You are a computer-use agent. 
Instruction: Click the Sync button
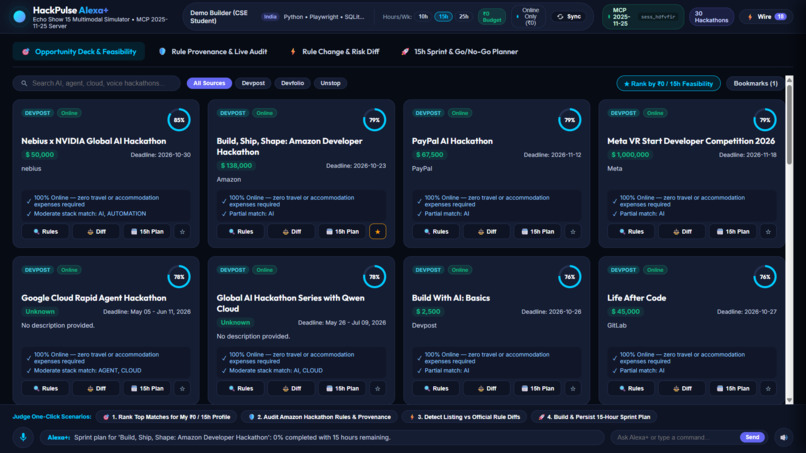coord(569,16)
